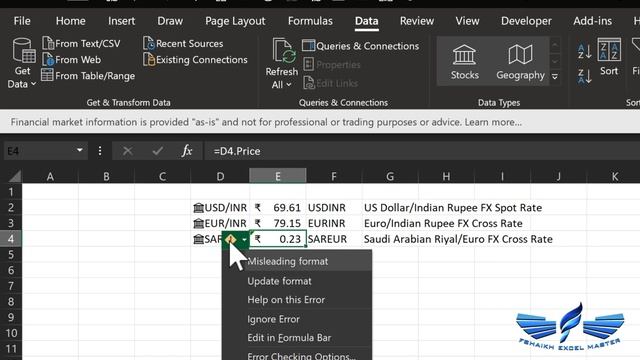This screenshot has height=360, width=640.
Task: Open Insert Function dialog
Action: point(187,151)
